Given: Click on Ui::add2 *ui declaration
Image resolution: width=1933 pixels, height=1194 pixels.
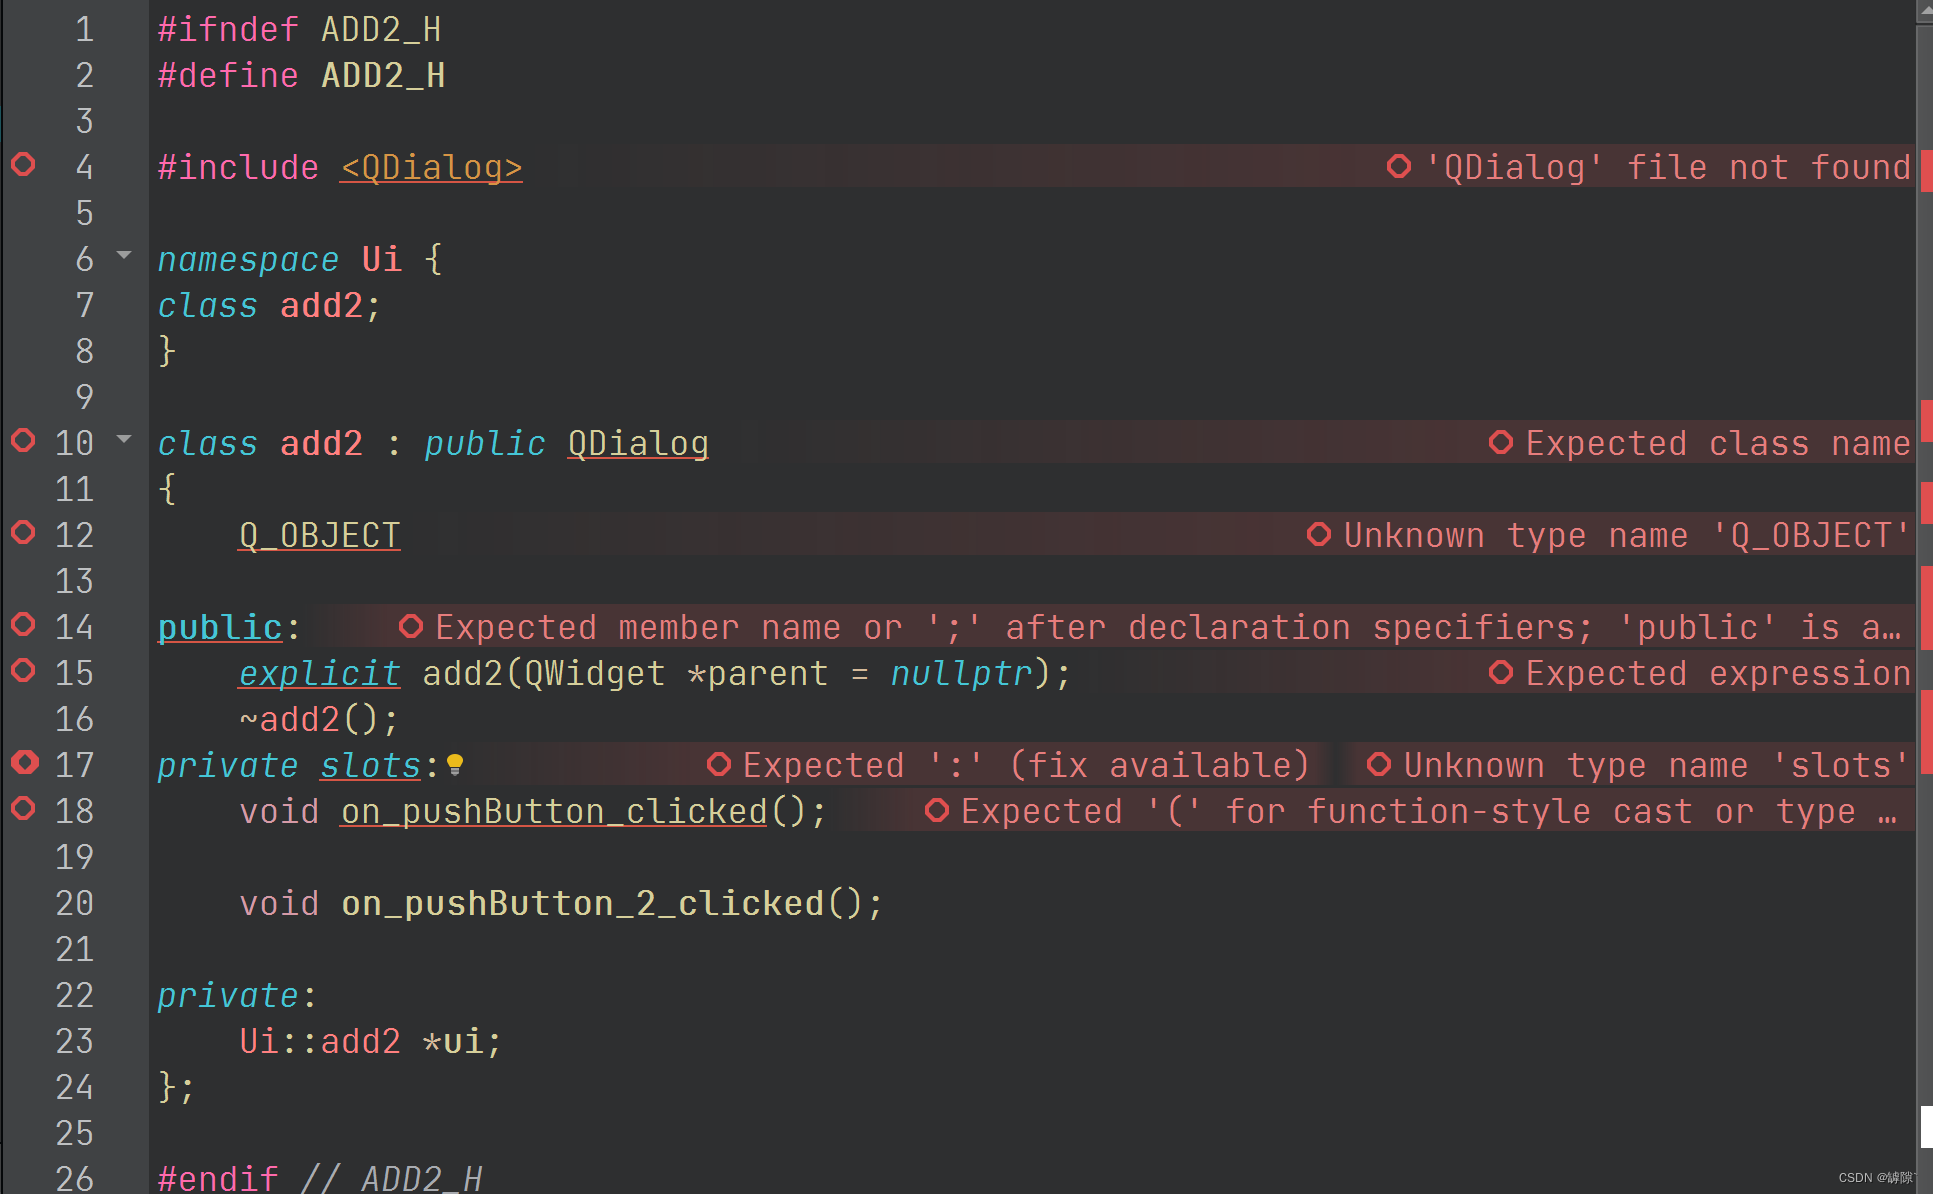Looking at the screenshot, I should [x=370, y=1041].
